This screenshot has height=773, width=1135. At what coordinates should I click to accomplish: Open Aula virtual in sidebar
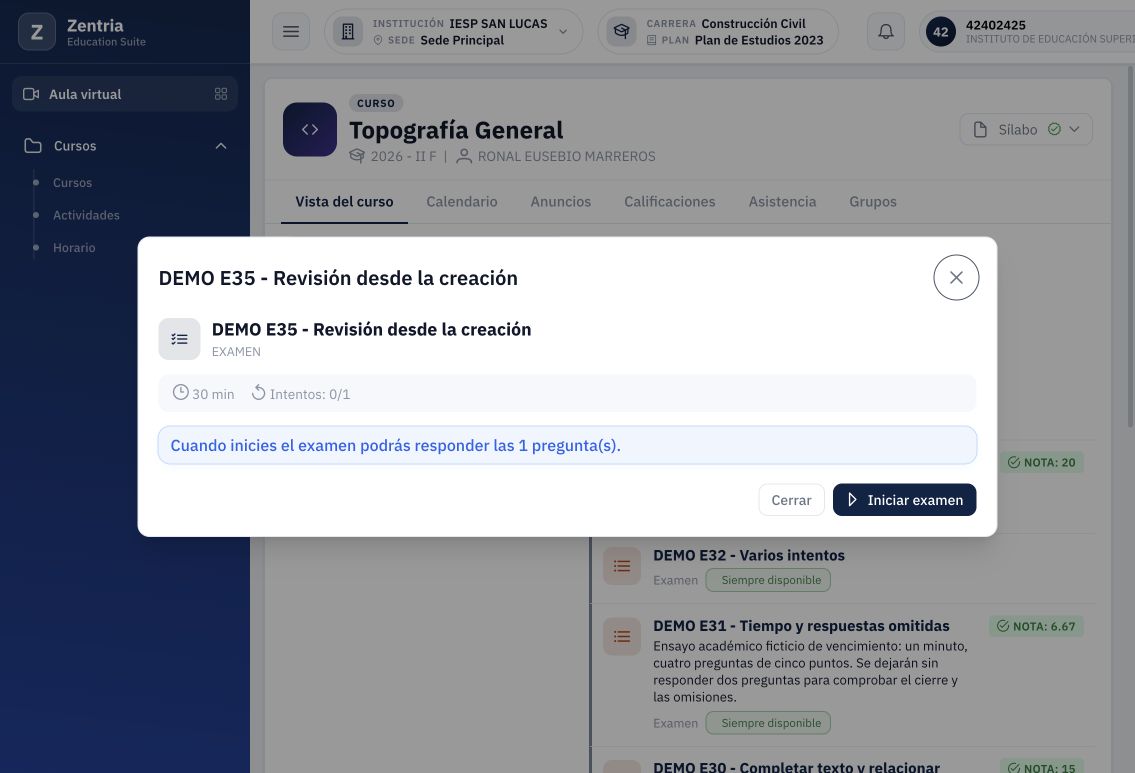point(125,94)
